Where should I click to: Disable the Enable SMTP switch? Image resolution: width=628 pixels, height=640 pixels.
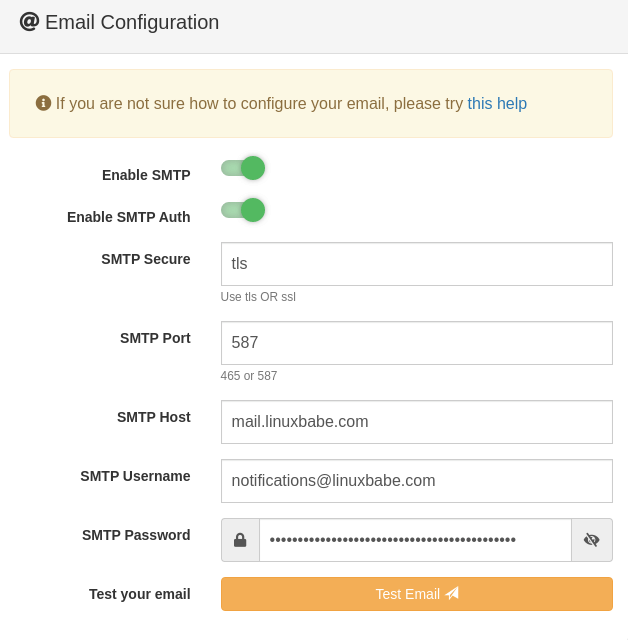pos(243,168)
